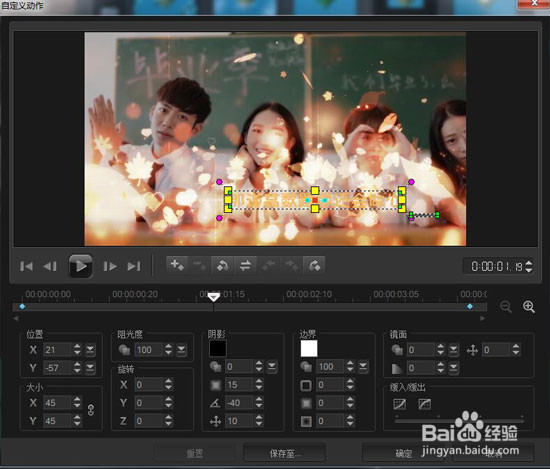Open the Position Y ease menu
Viewport: 550px width, 469px height.
pyautogui.click(x=90, y=368)
